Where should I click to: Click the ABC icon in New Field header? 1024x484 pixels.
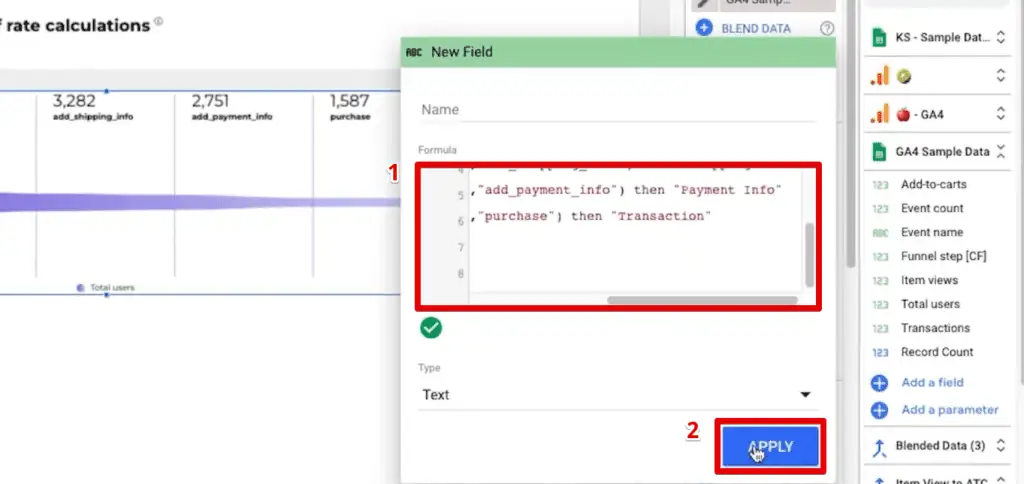coord(414,52)
